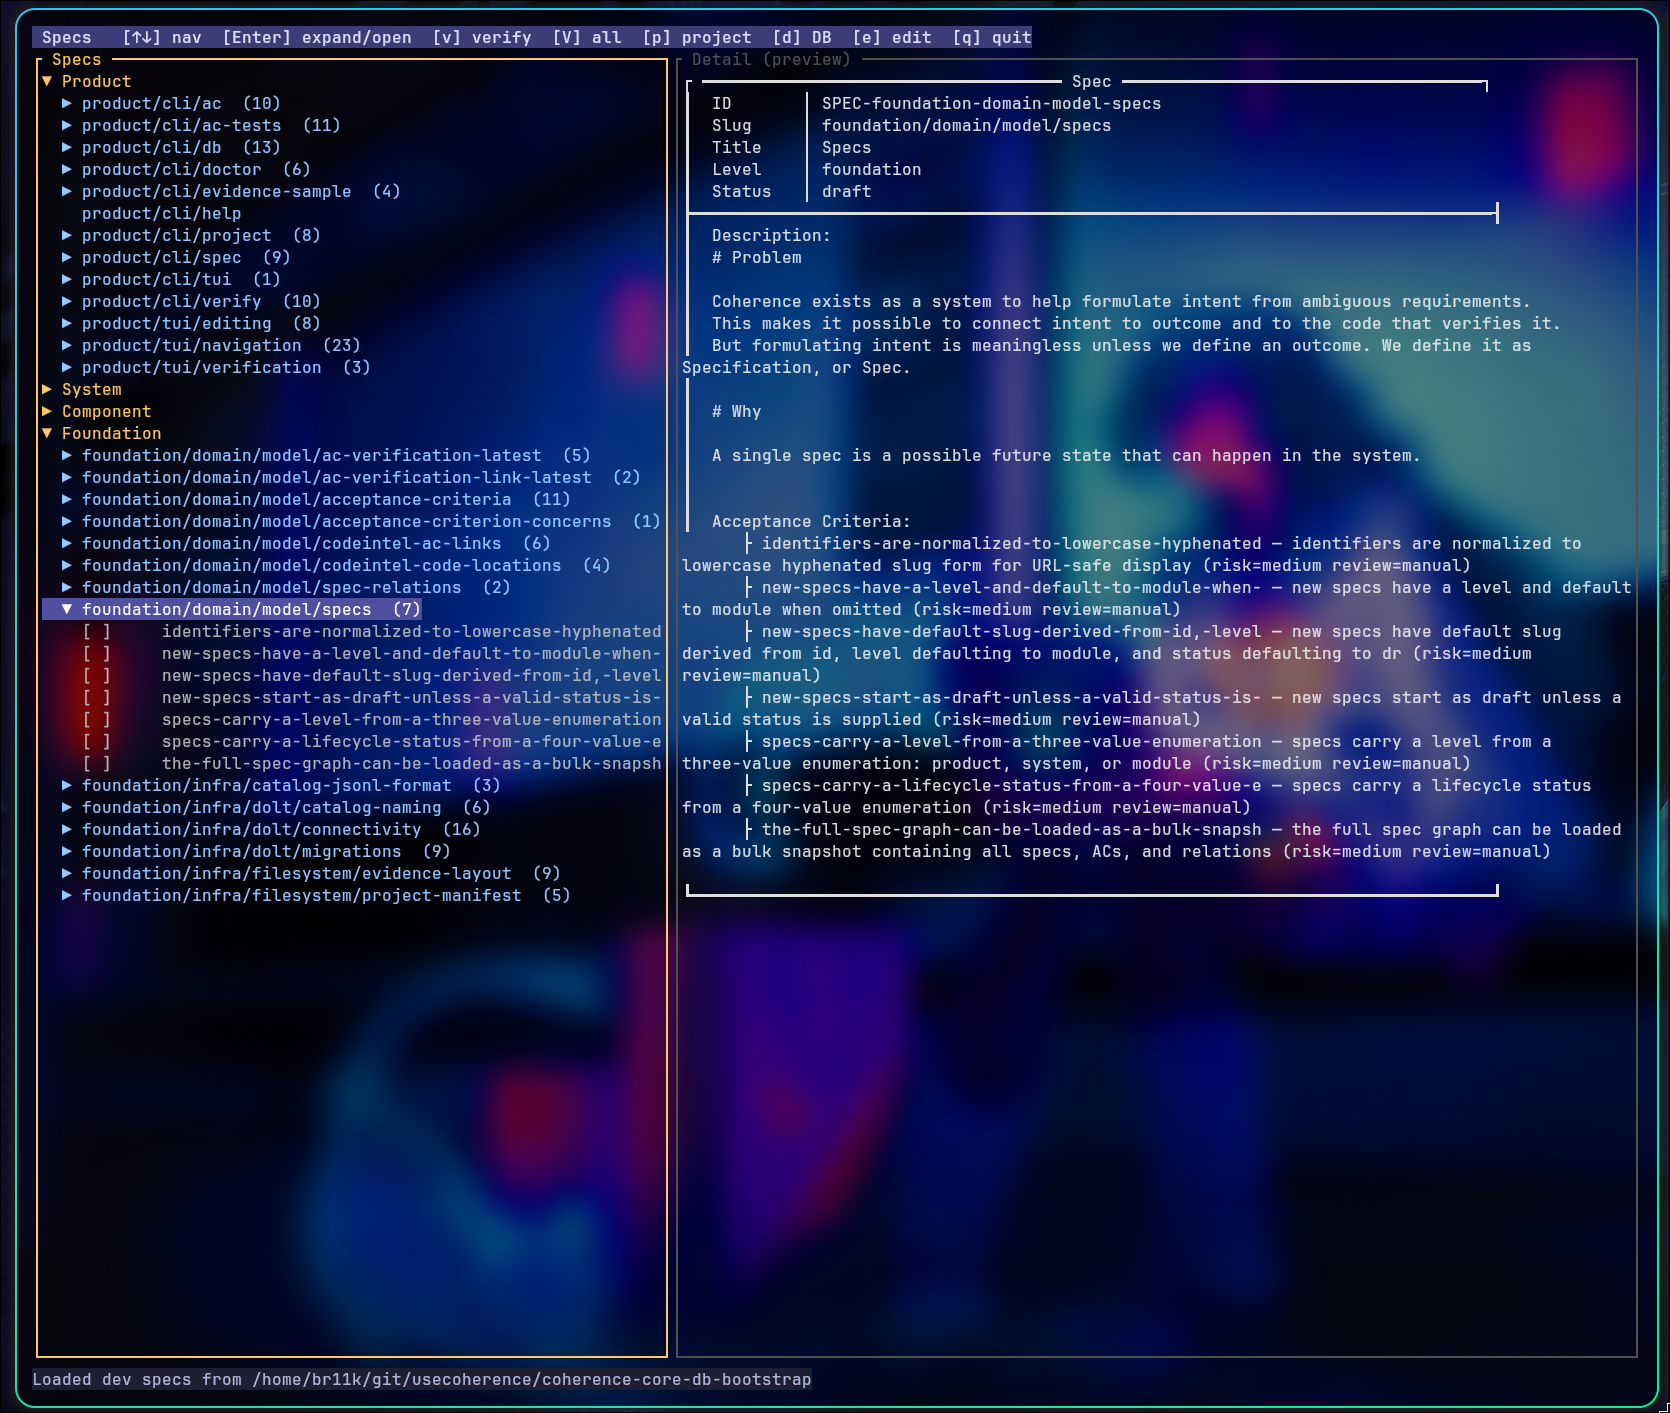Screen dimensions: 1670x1413
Task: Check specs-carry-a-lifecycle-status-from-a-four-value checkbox
Action: (x=97, y=741)
